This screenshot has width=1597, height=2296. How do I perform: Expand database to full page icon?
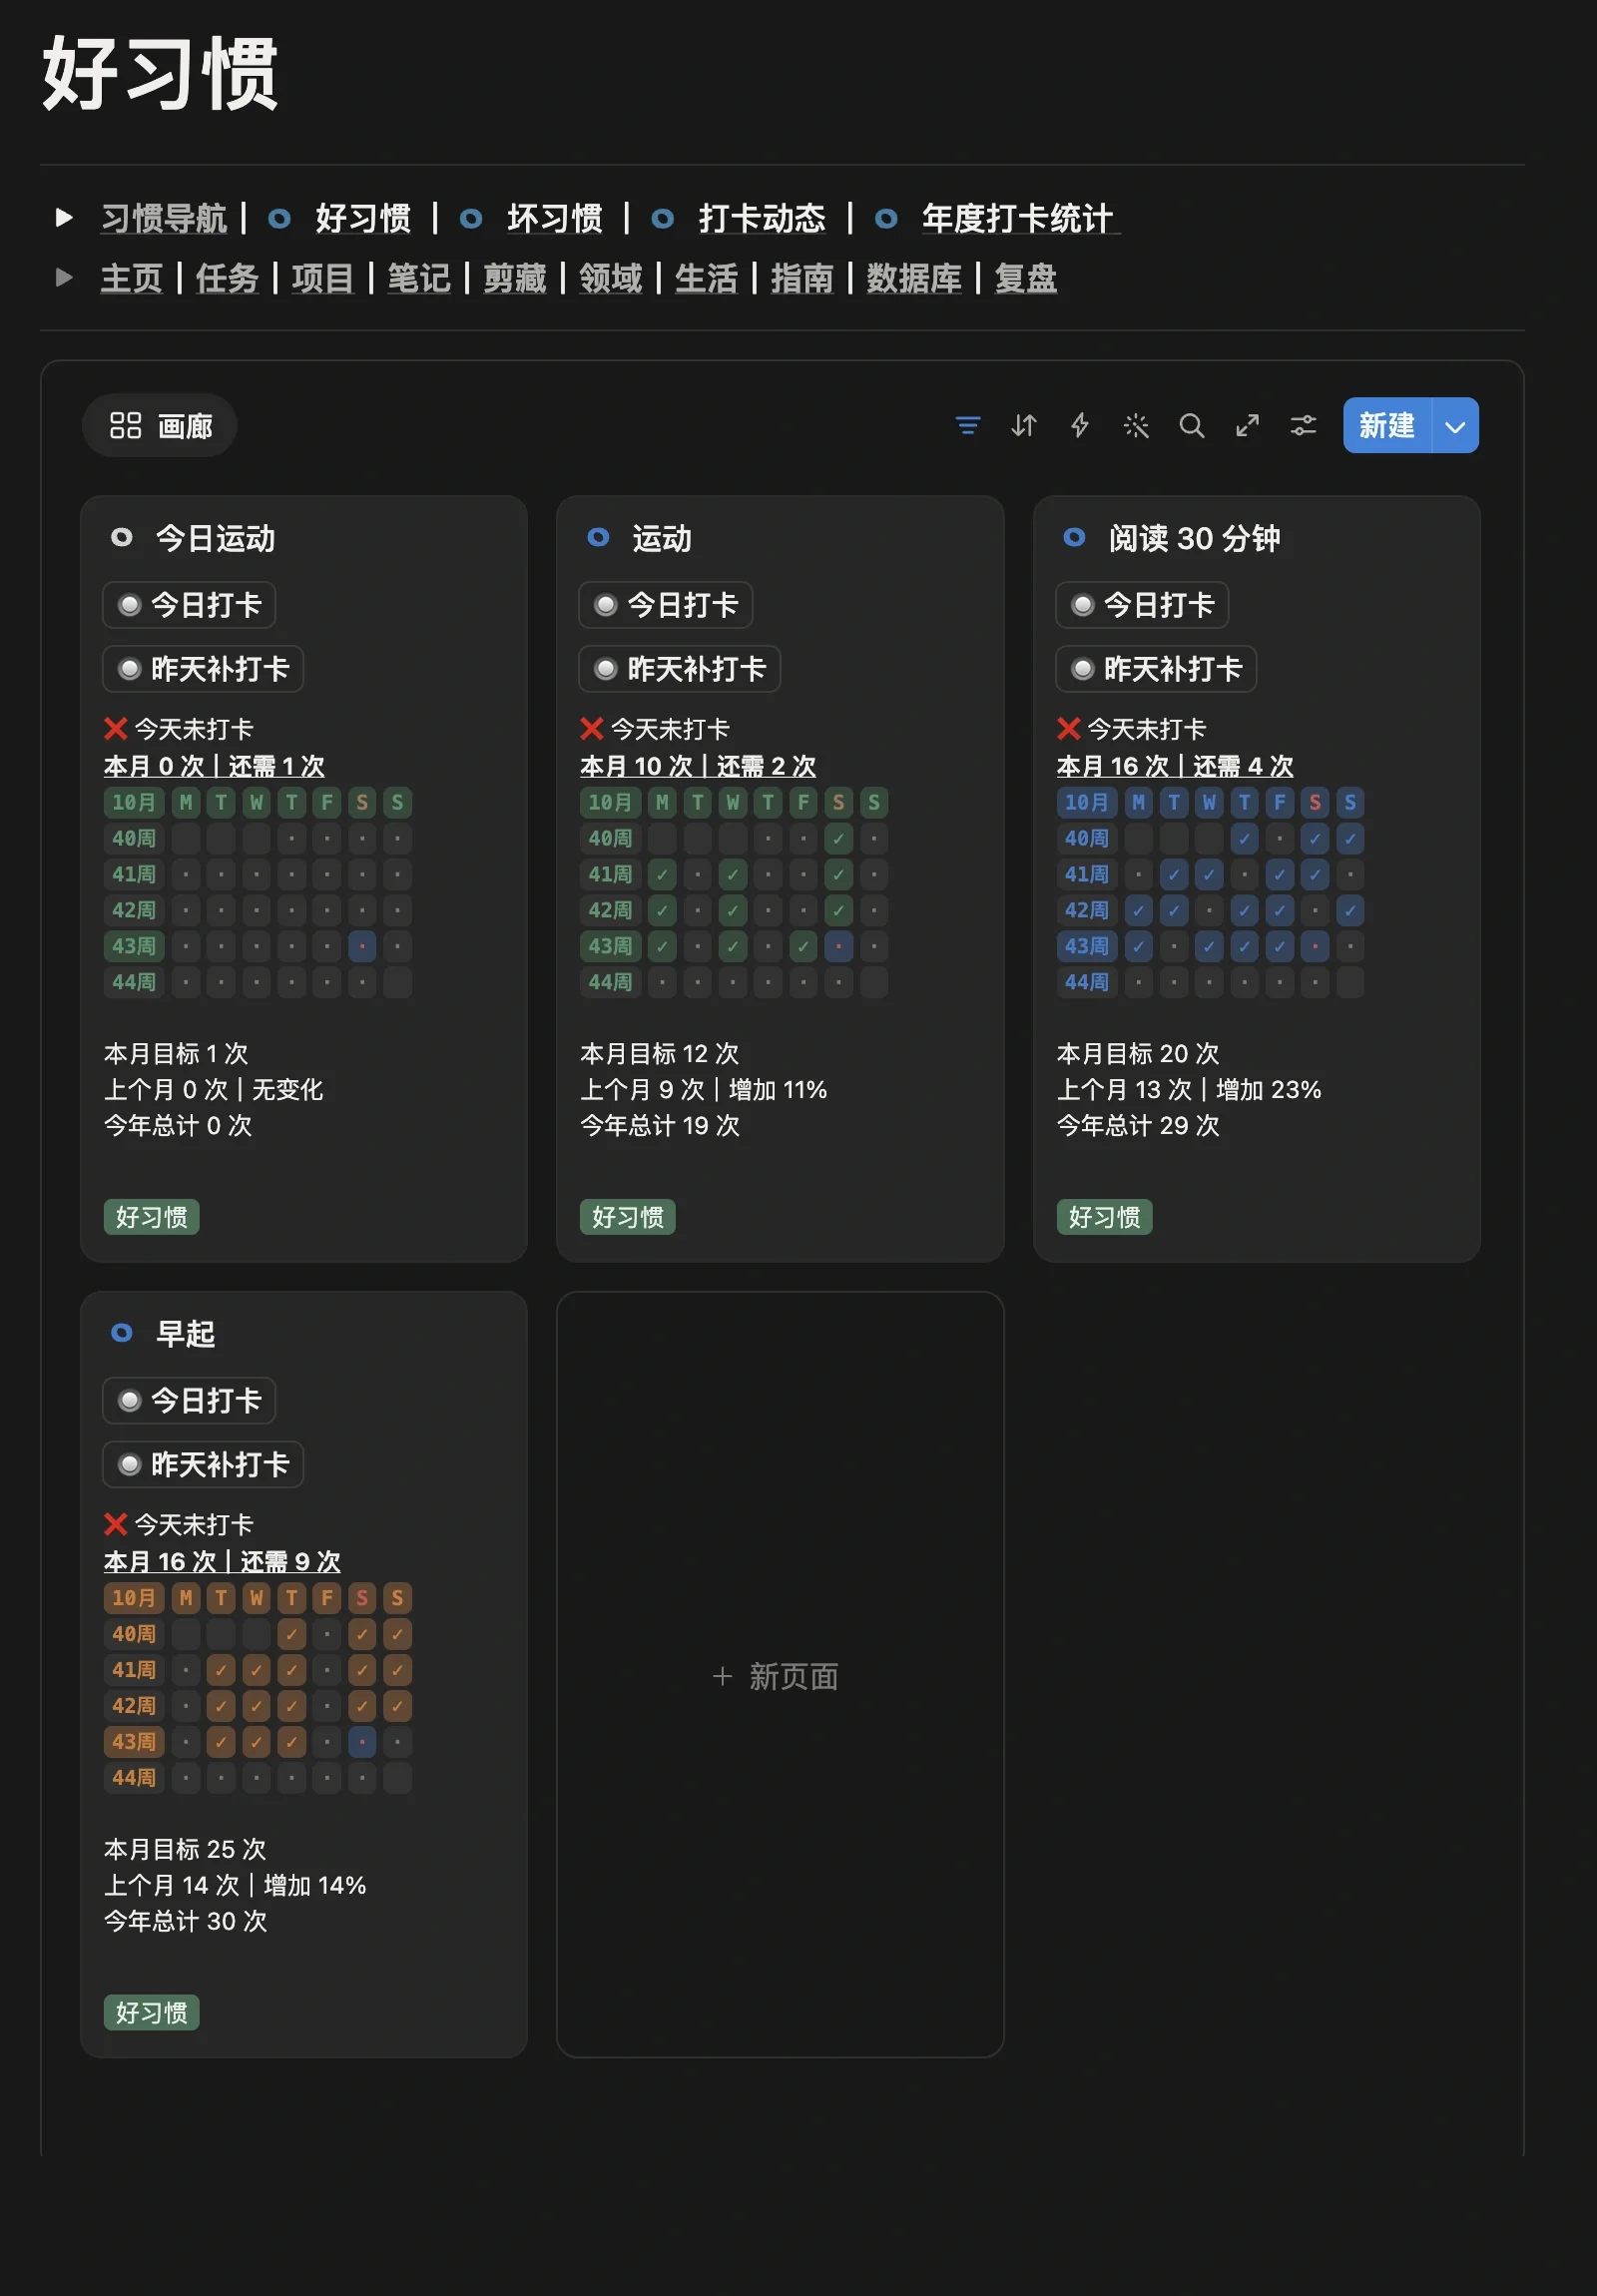(x=1247, y=426)
